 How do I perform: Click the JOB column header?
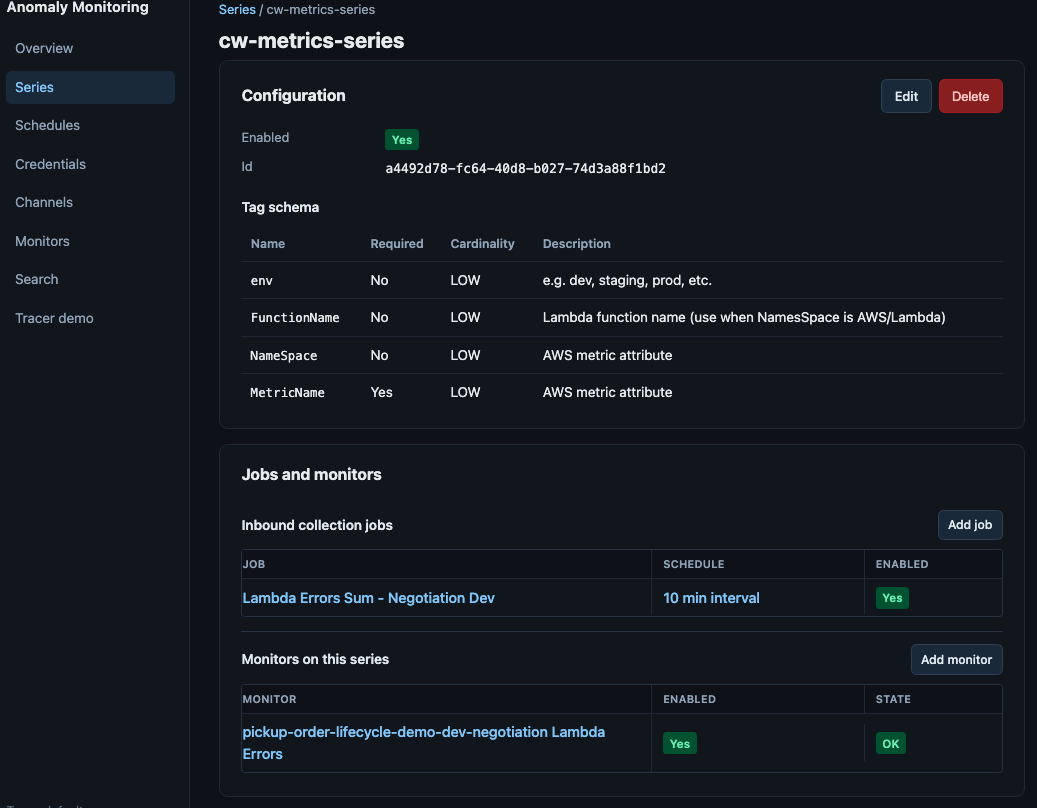254,564
